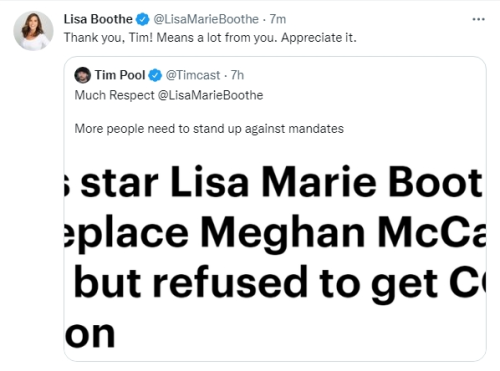Click Lisa Boothe's blue verified badge
The width and height of the screenshot is (500, 371).
(x=143, y=19)
